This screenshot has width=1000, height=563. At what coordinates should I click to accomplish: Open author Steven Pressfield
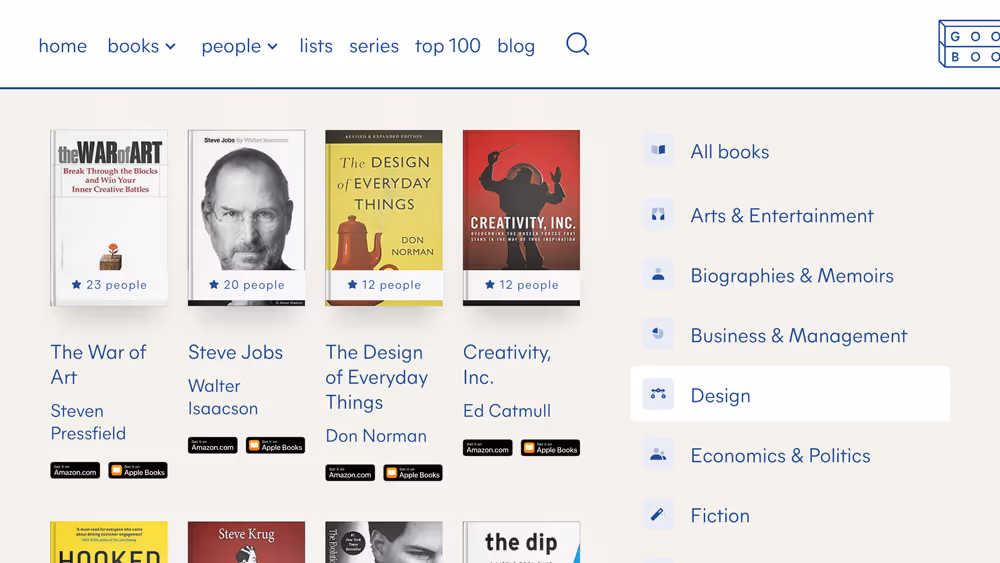pyautogui.click(x=88, y=422)
